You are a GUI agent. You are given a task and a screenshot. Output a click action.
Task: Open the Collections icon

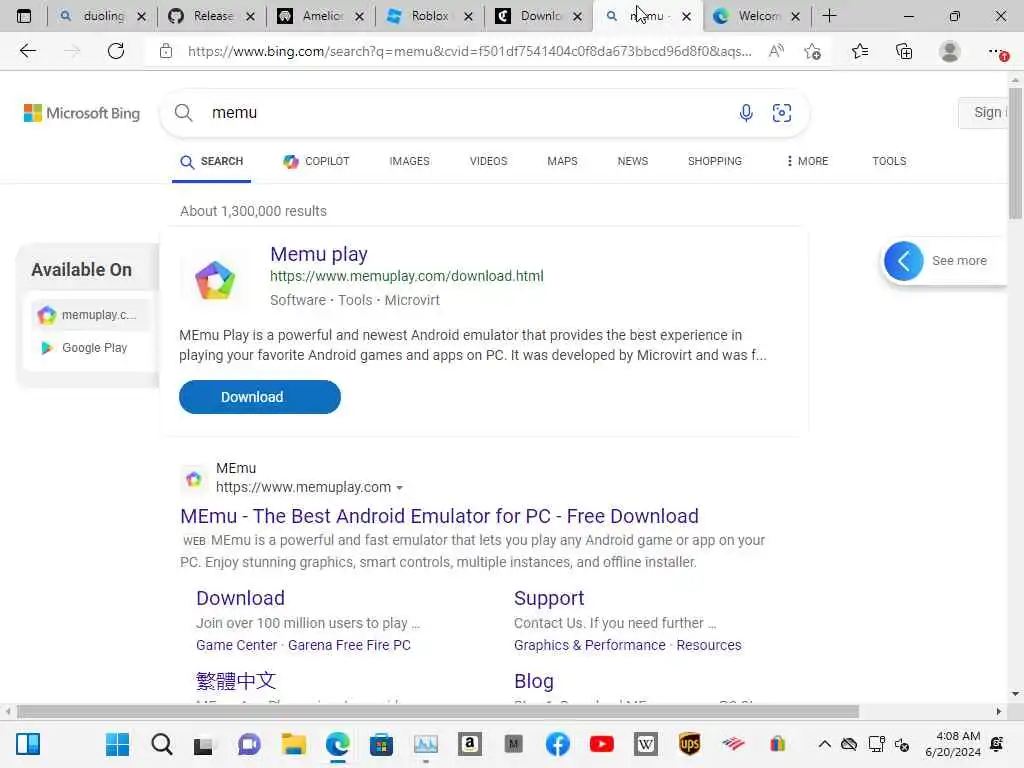pyautogui.click(x=904, y=51)
